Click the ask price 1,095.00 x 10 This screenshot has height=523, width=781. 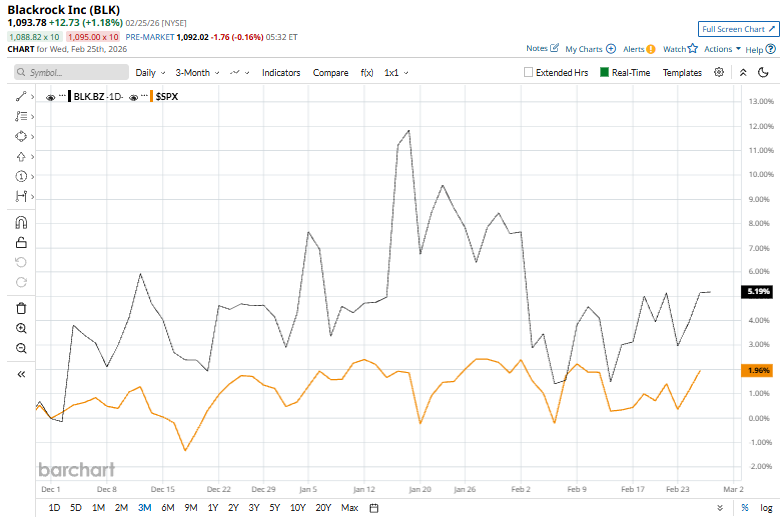93,37
